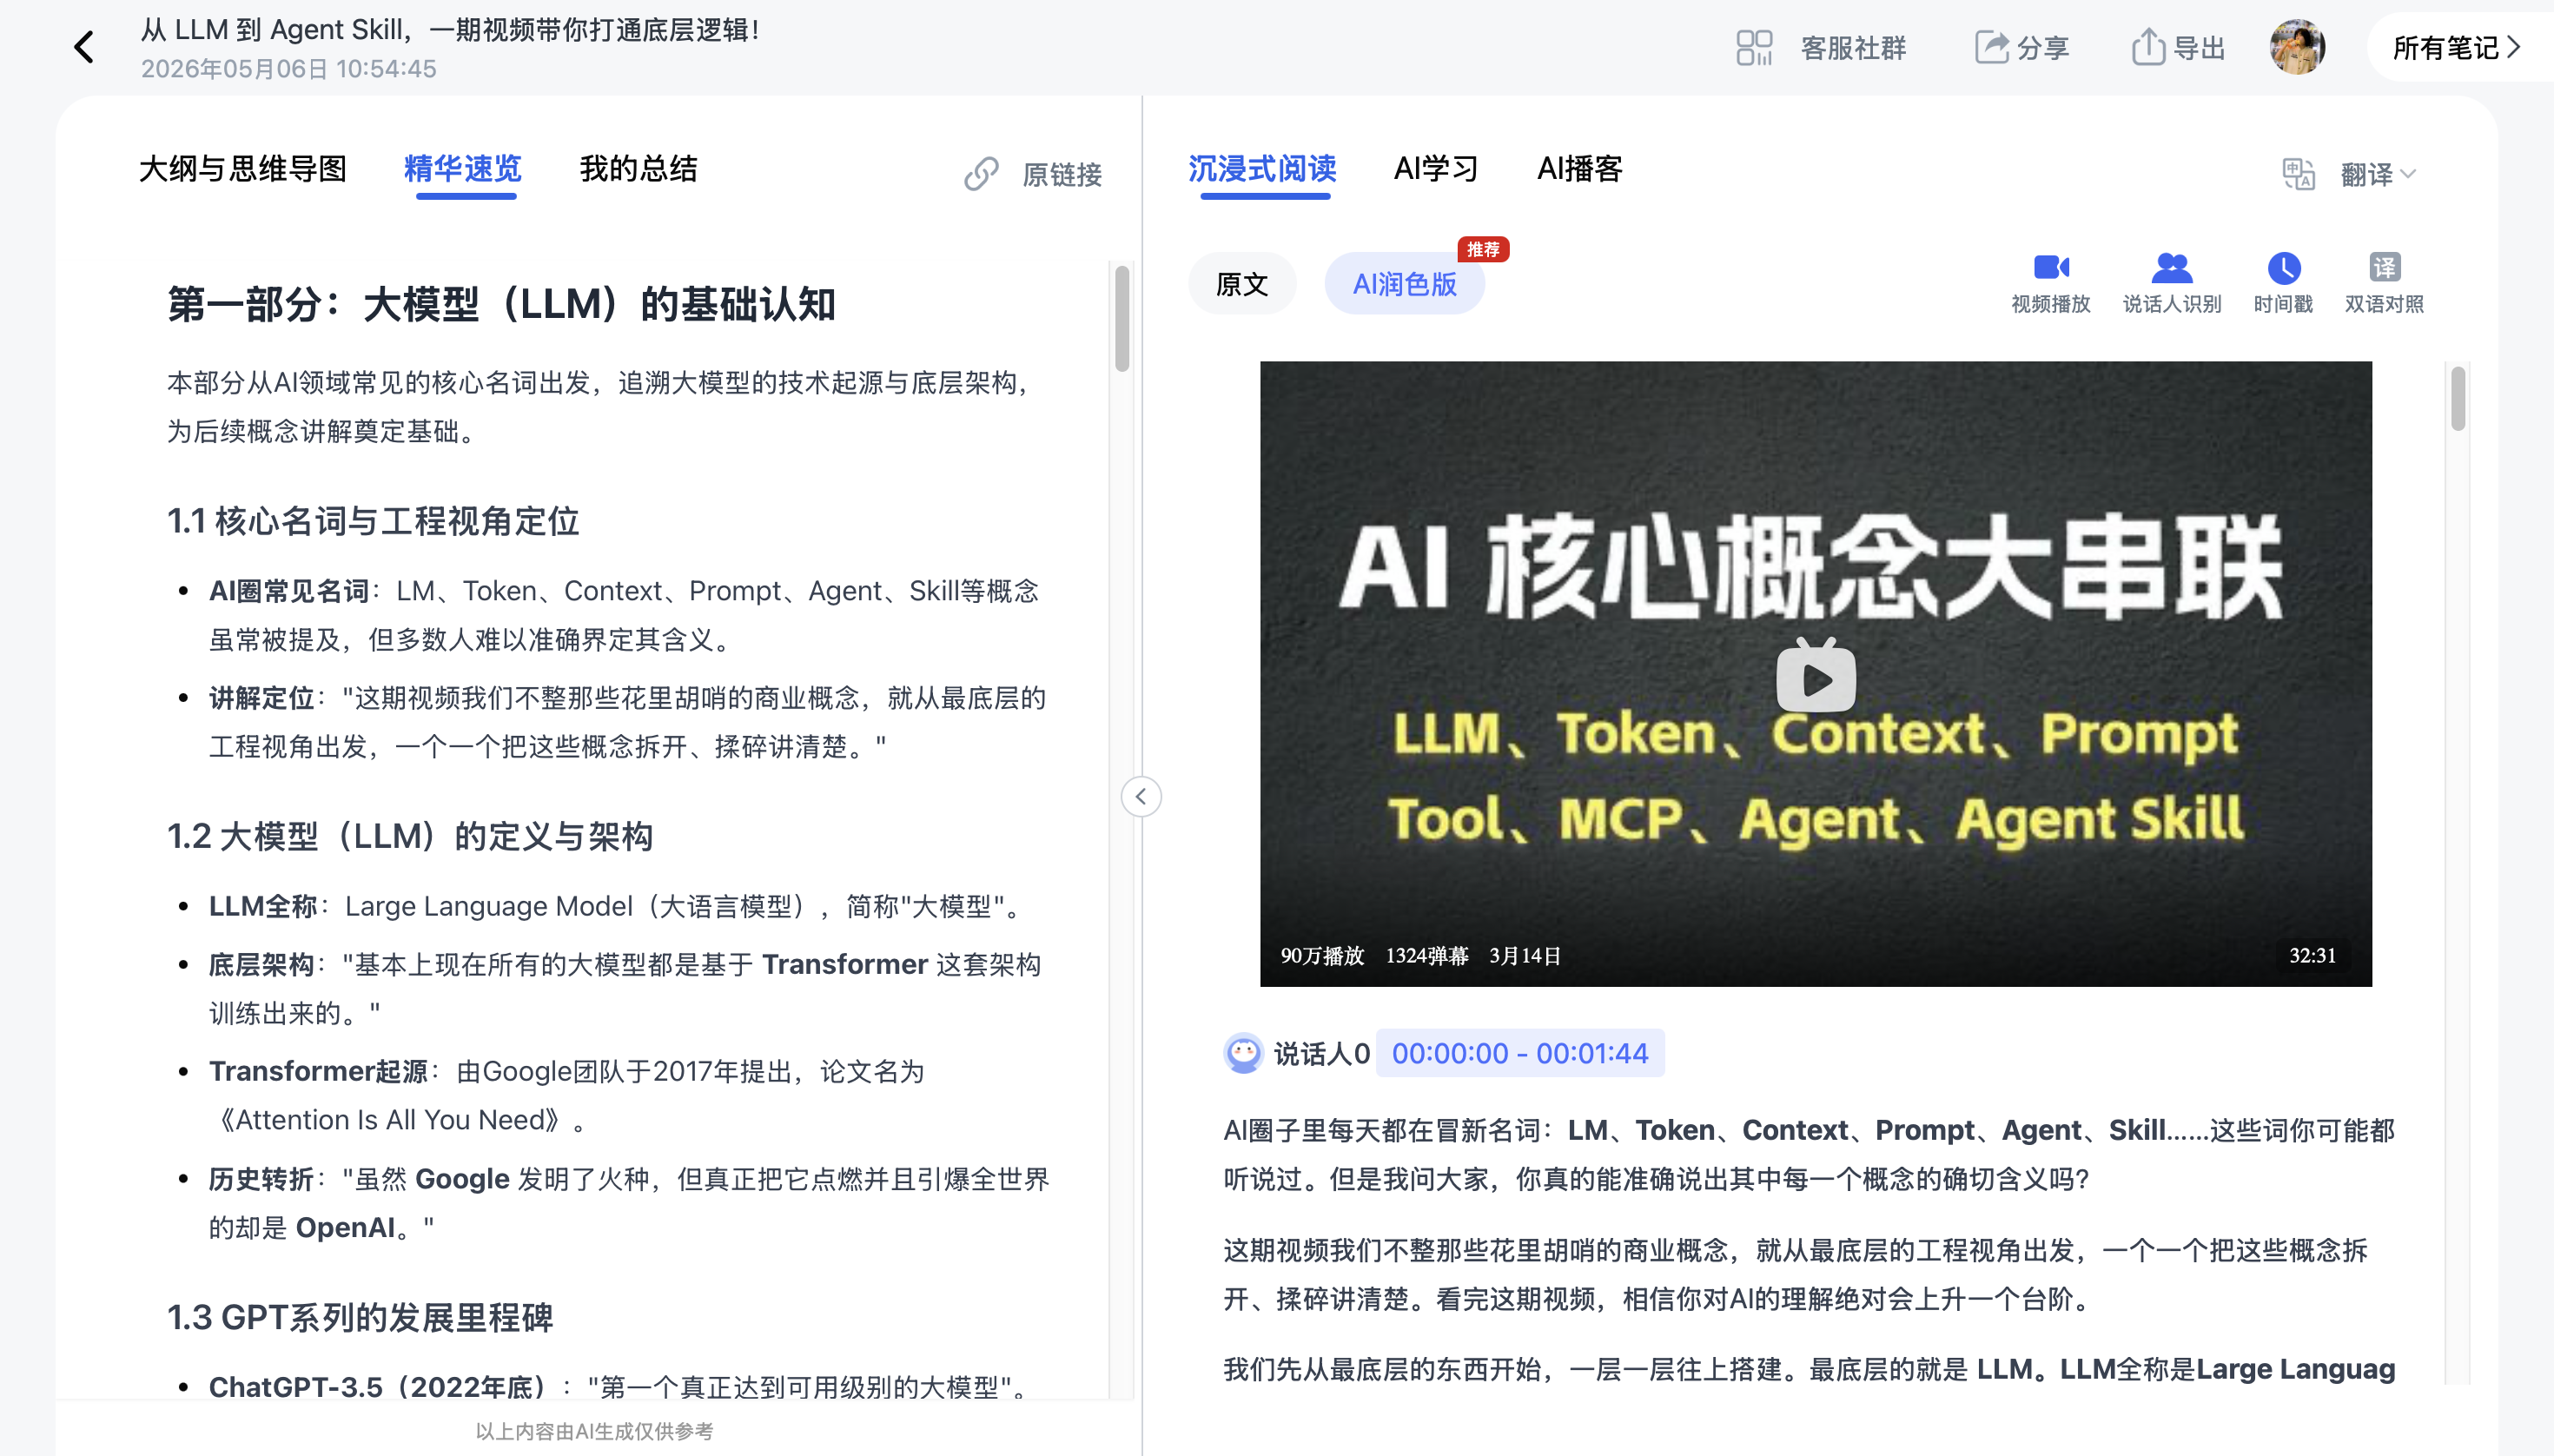The image size is (2554, 1456).
Task: Click the 原链接 chain link icon
Action: [x=981, y=174]
